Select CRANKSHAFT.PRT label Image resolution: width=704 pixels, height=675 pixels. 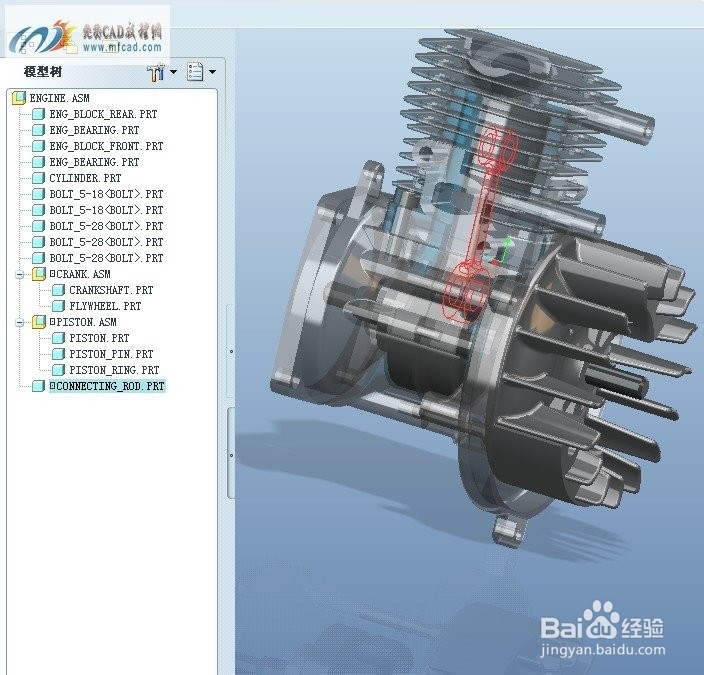(x=111, y=290)
